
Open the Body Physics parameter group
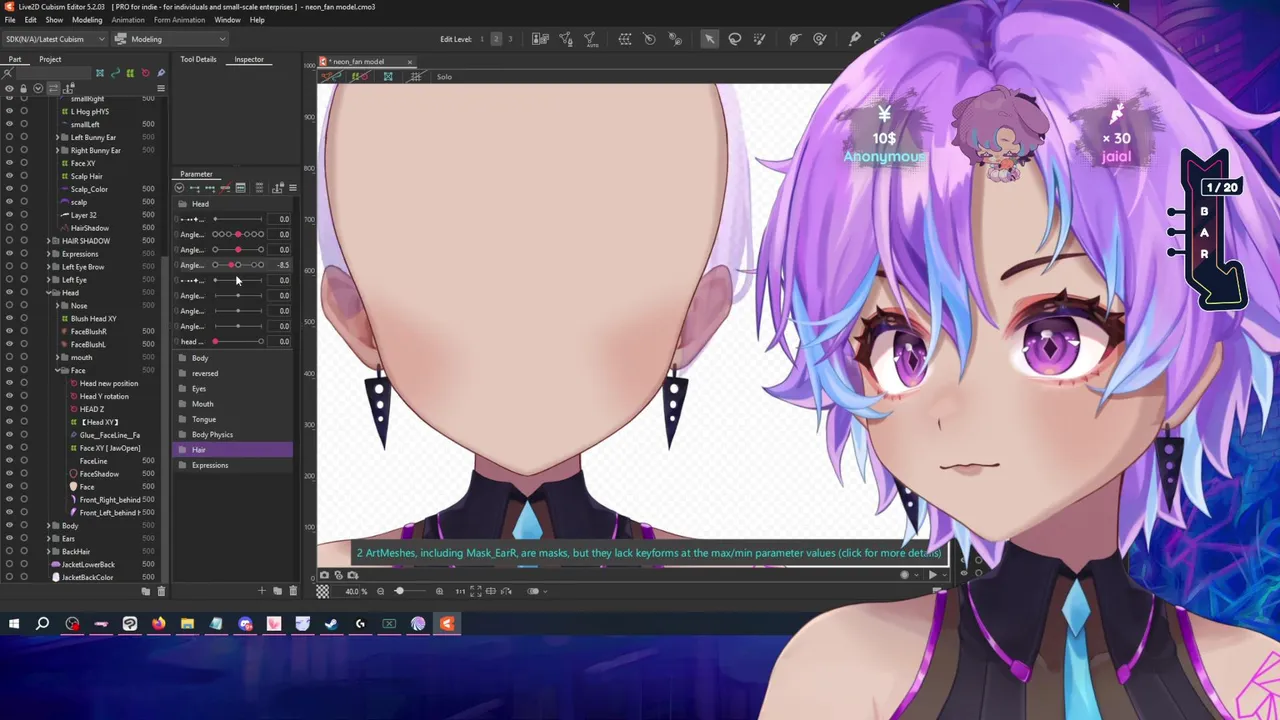(x=234, y=435)
